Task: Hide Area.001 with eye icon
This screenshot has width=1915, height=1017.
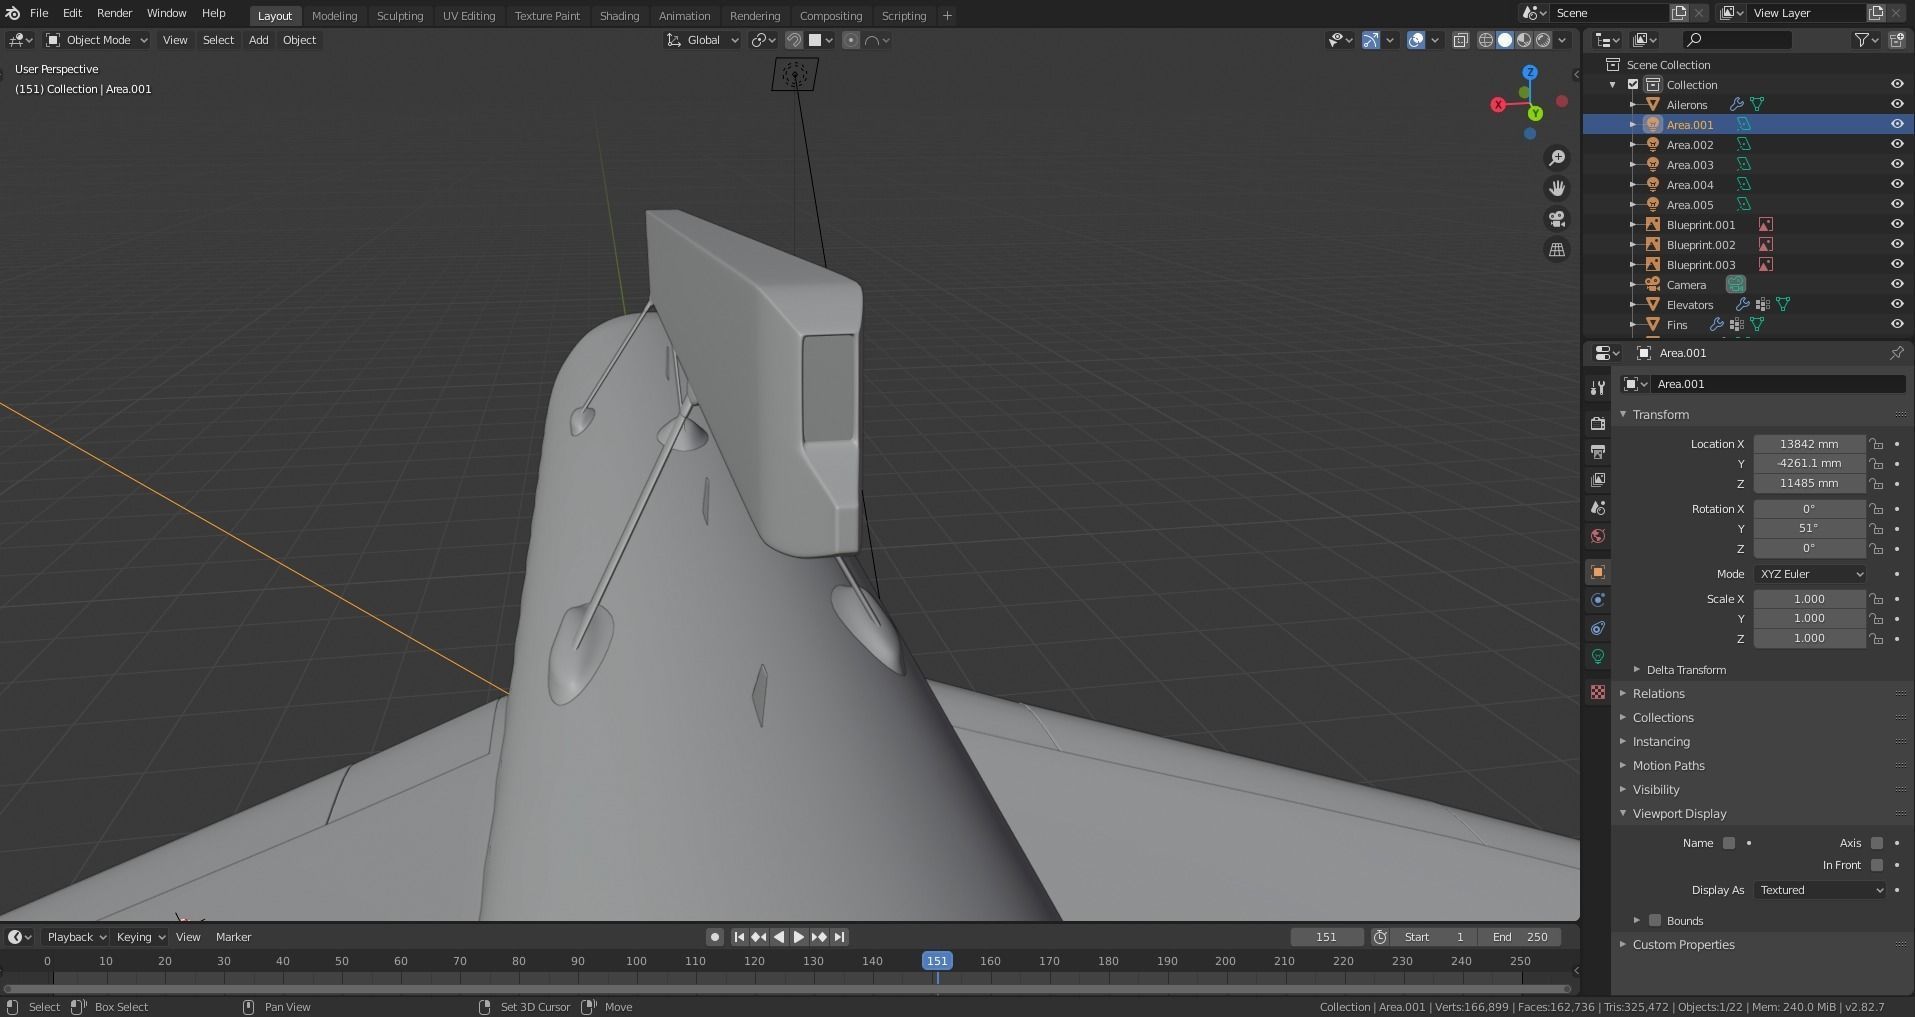Action: coord(1897,124)
